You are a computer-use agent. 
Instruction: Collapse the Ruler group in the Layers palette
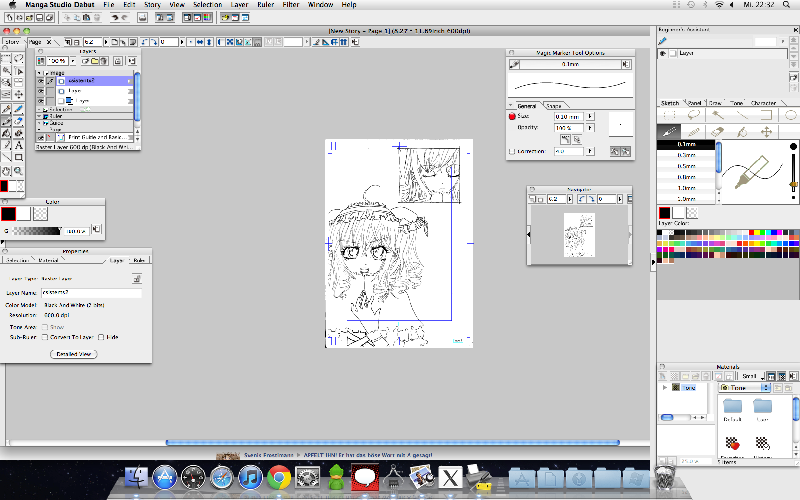[39, 116]
